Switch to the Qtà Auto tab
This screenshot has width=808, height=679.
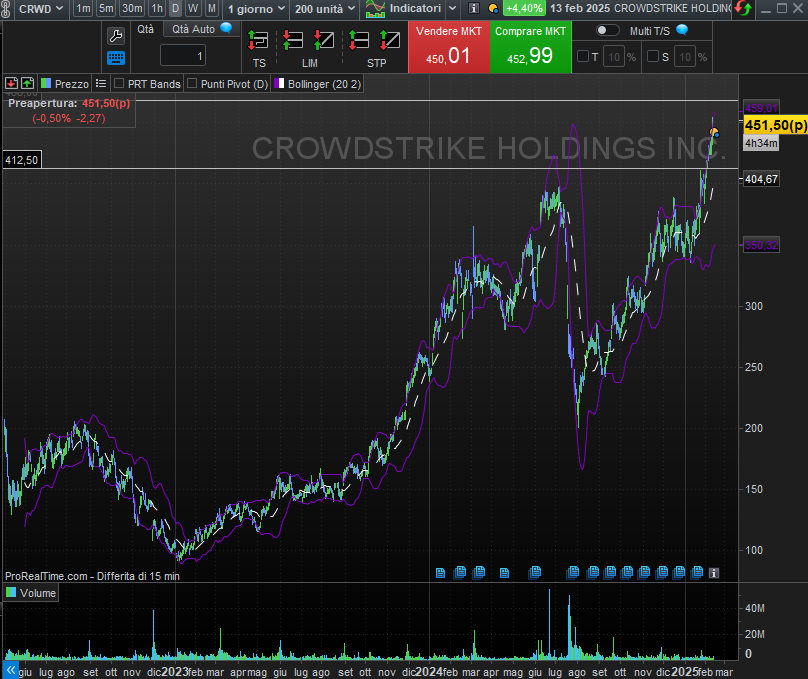[x=194, y=29]
